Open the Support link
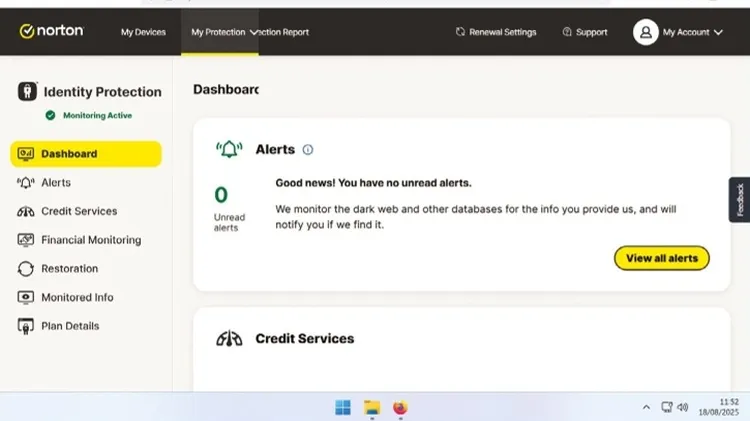750x421 pixels. [591, 32]
